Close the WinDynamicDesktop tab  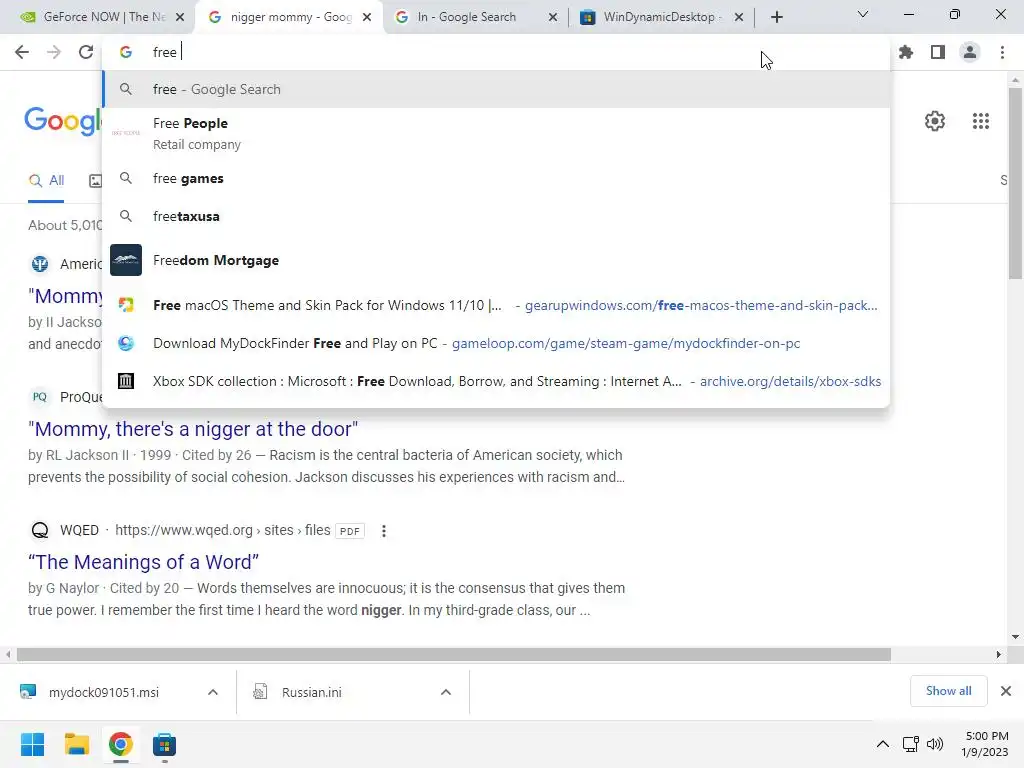click(739, 17)
